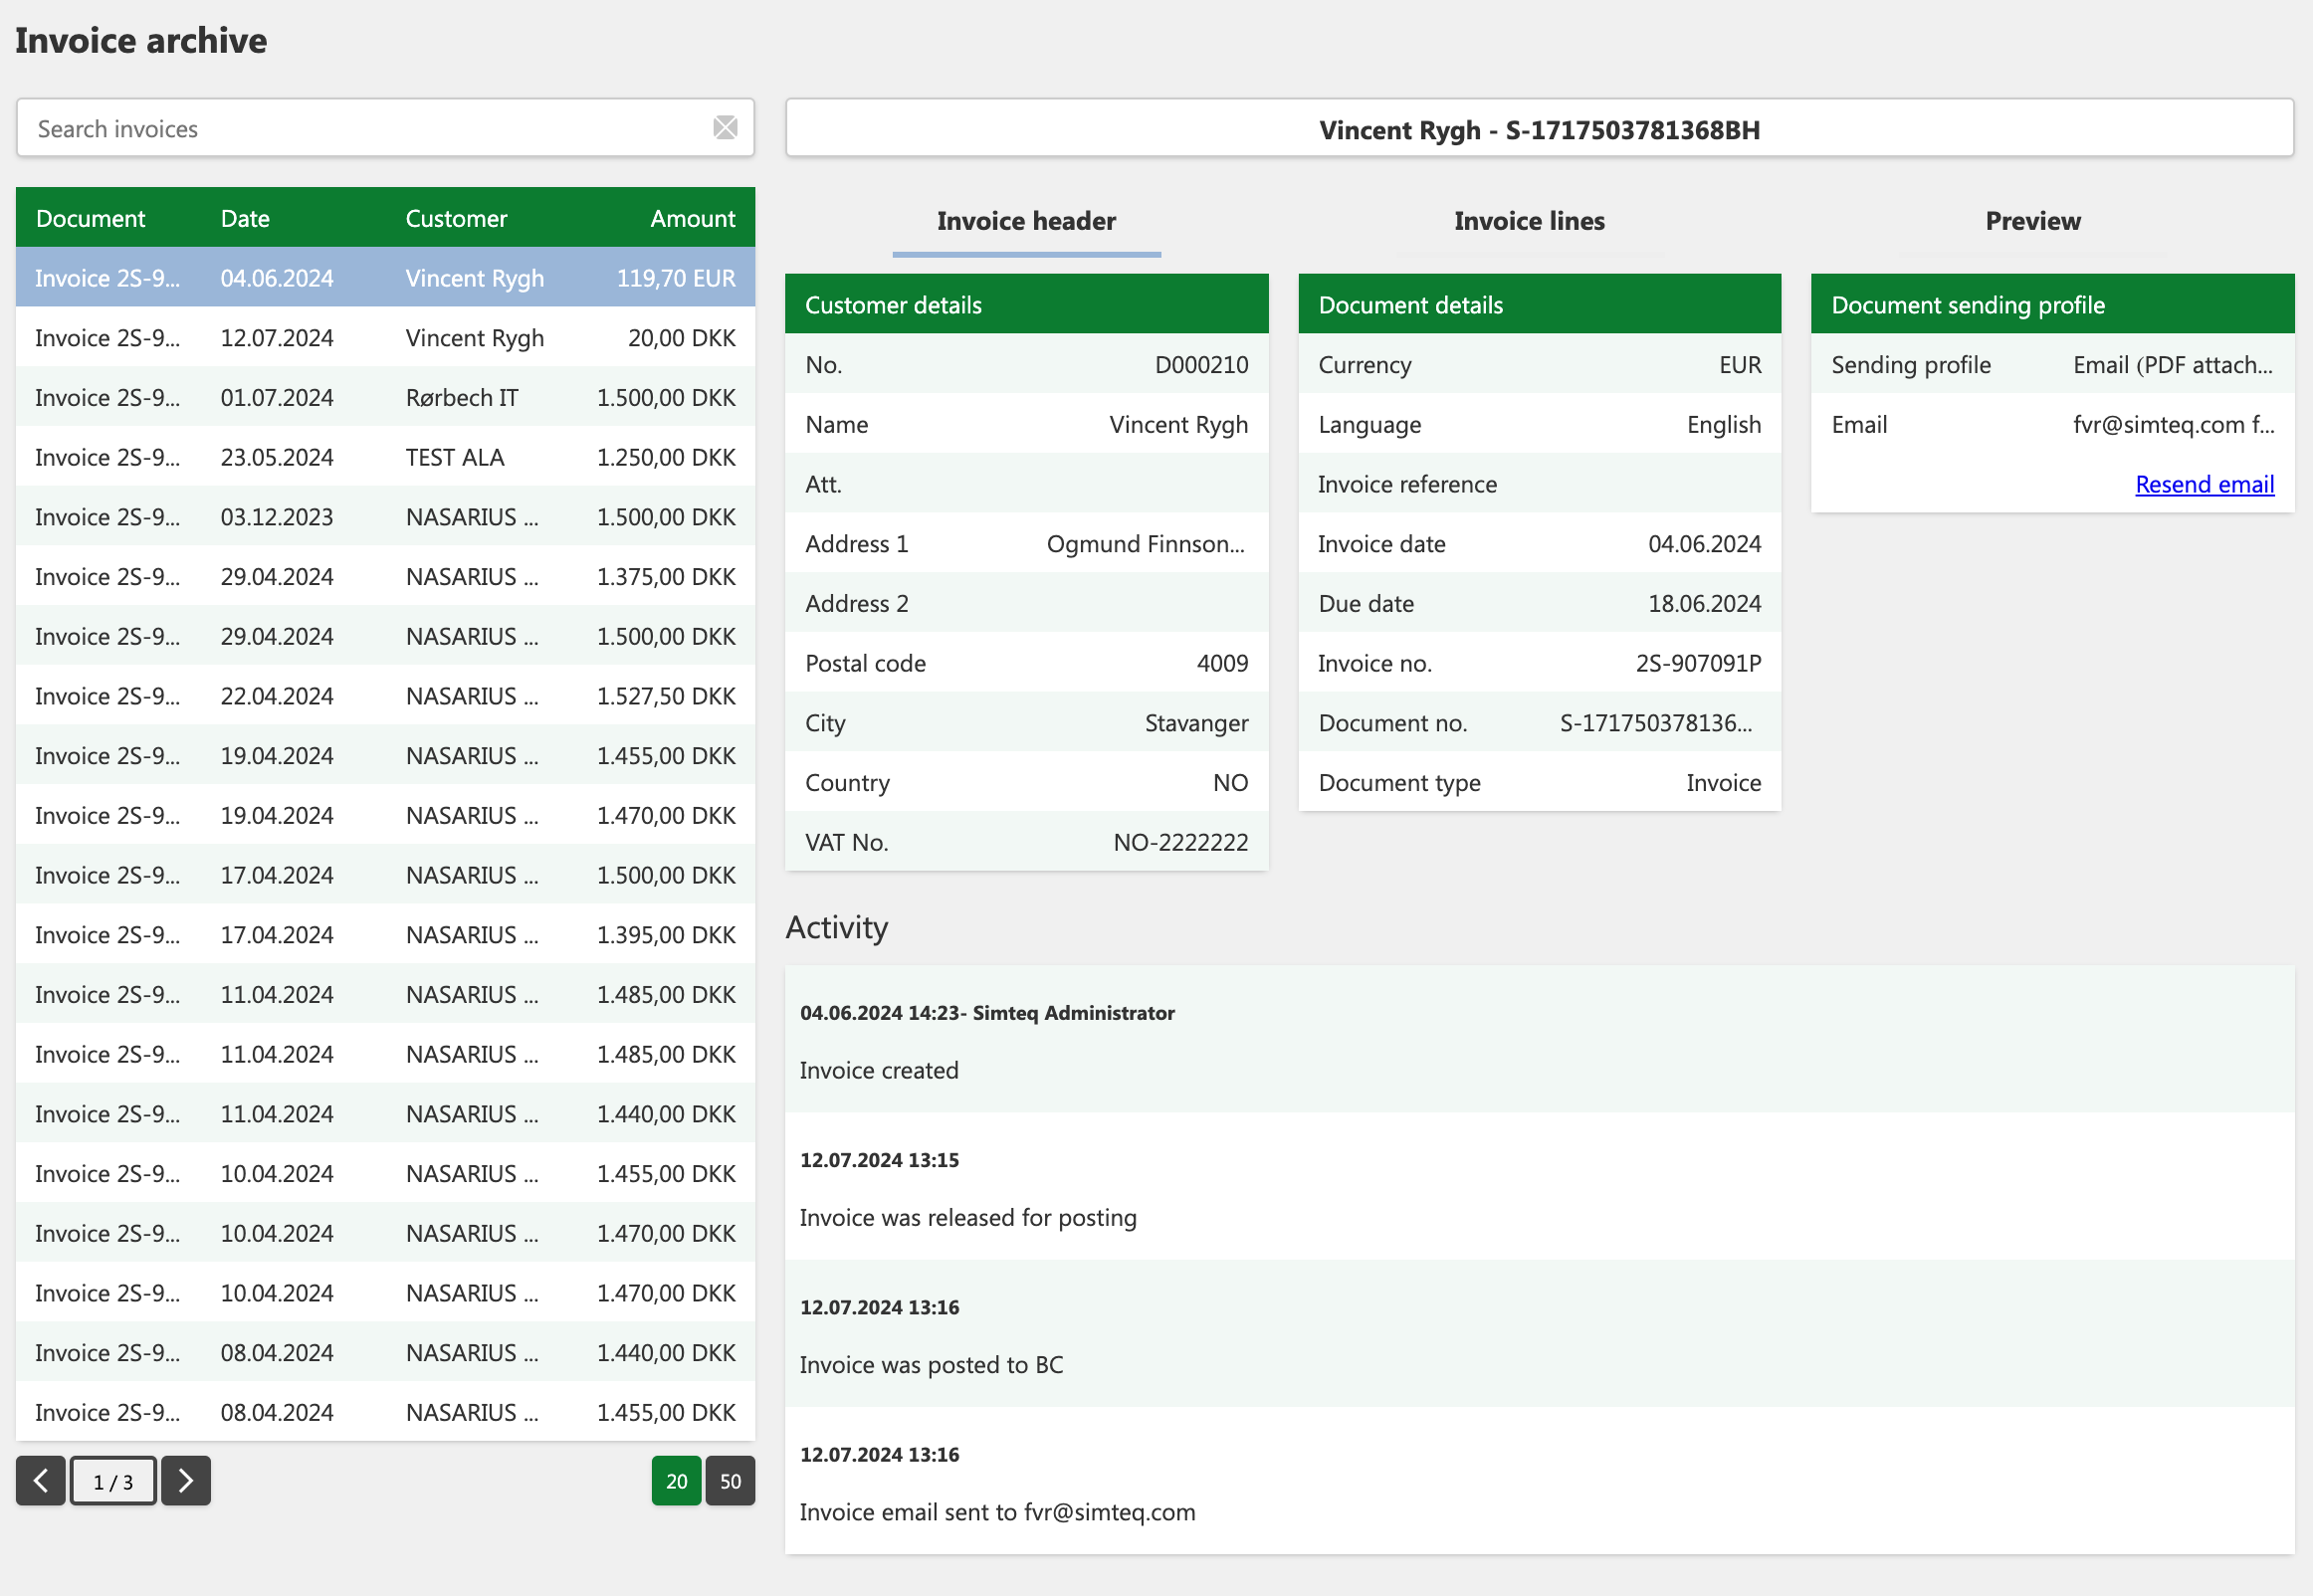This screenshot has width=2313, height=1596.
Task: Sort list by Amount column header
Action: pos(692,218)
